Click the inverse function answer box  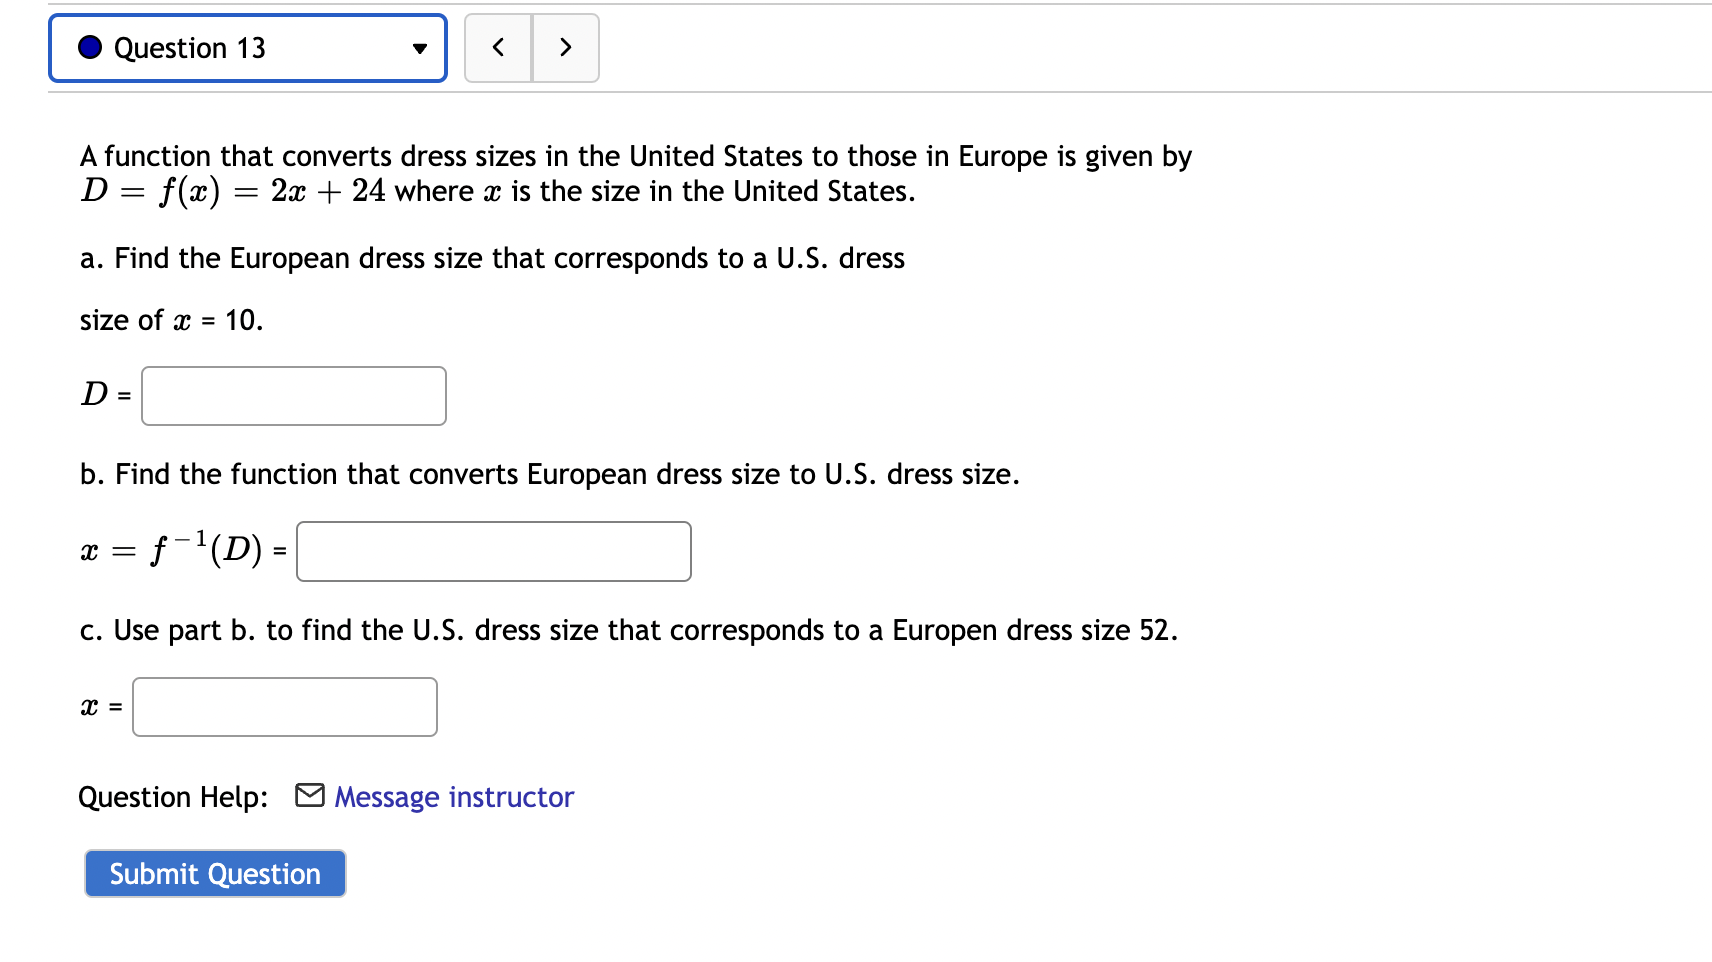(x=492, y=551)
